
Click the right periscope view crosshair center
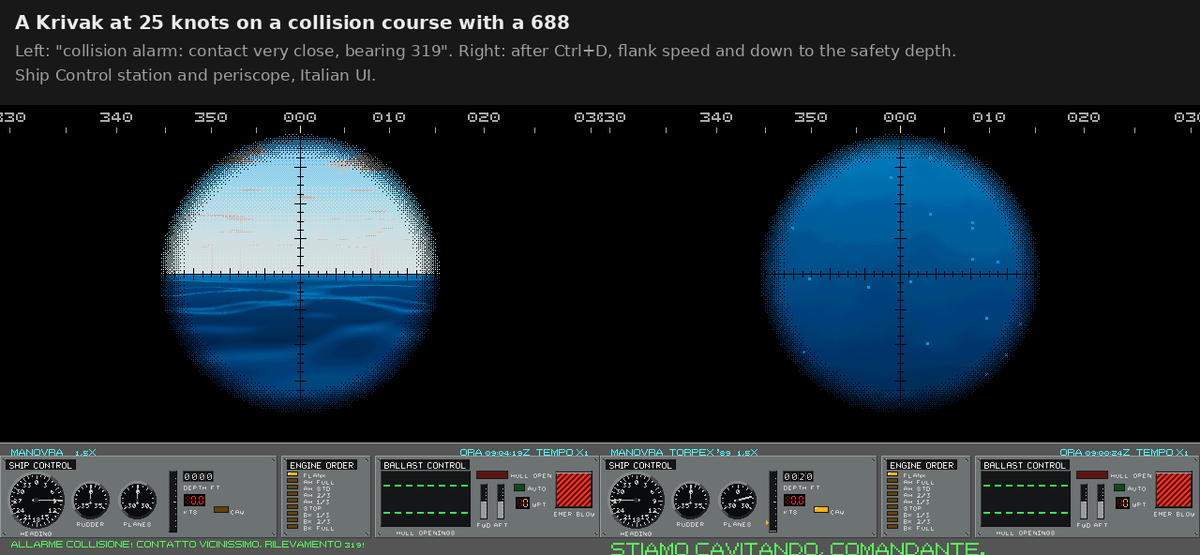[x=901, y=273]
